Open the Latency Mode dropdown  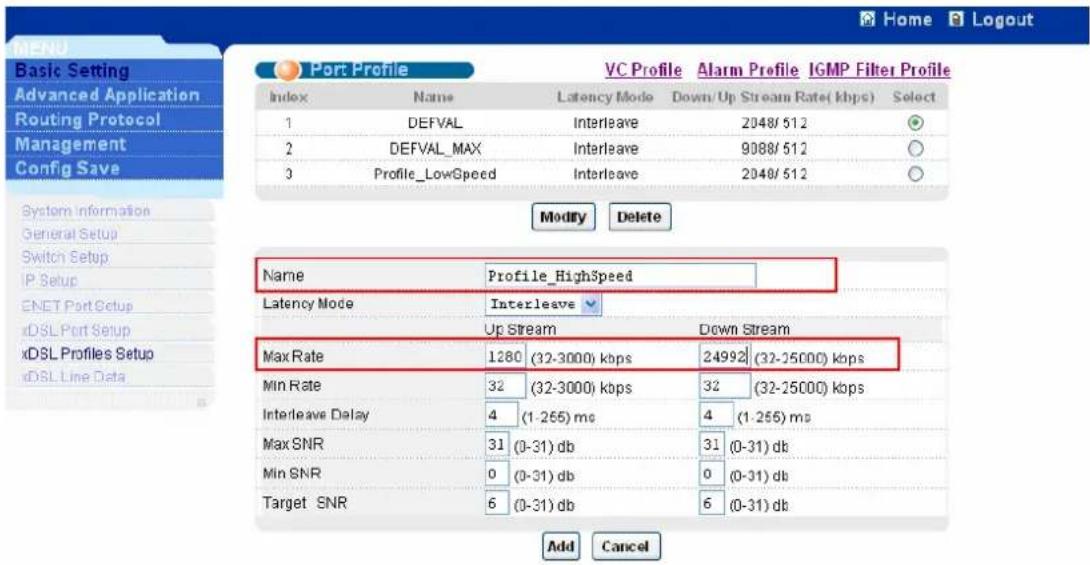[x=543, y=304]
